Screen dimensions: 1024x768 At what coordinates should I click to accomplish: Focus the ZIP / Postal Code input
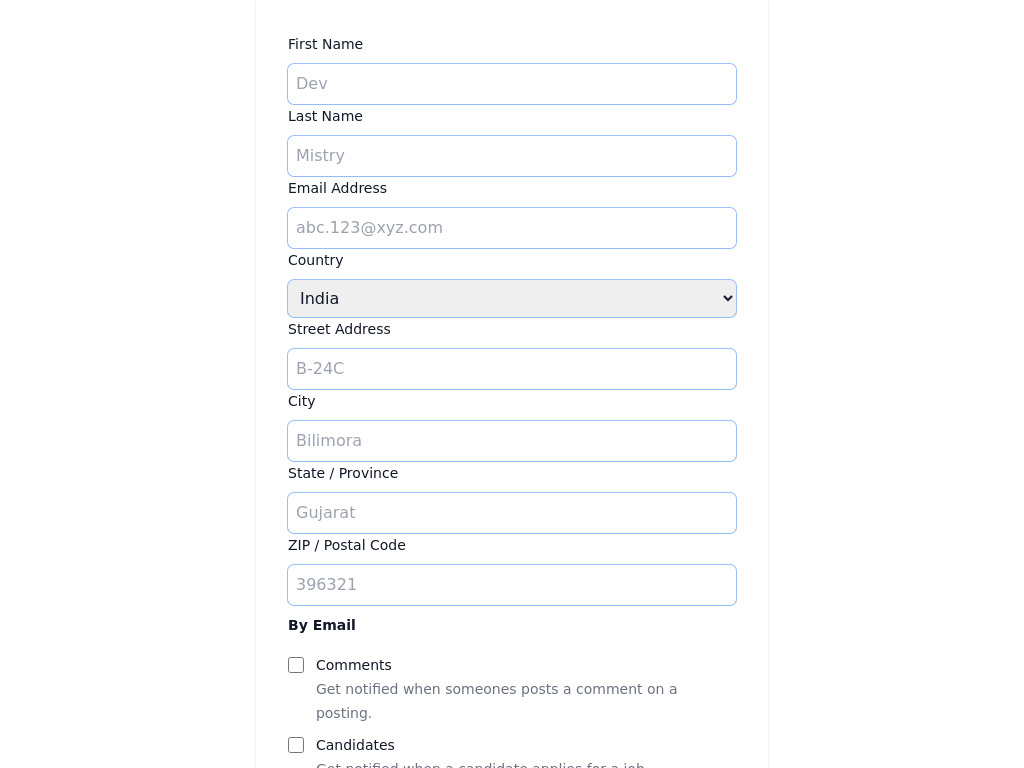pos(511,585)
